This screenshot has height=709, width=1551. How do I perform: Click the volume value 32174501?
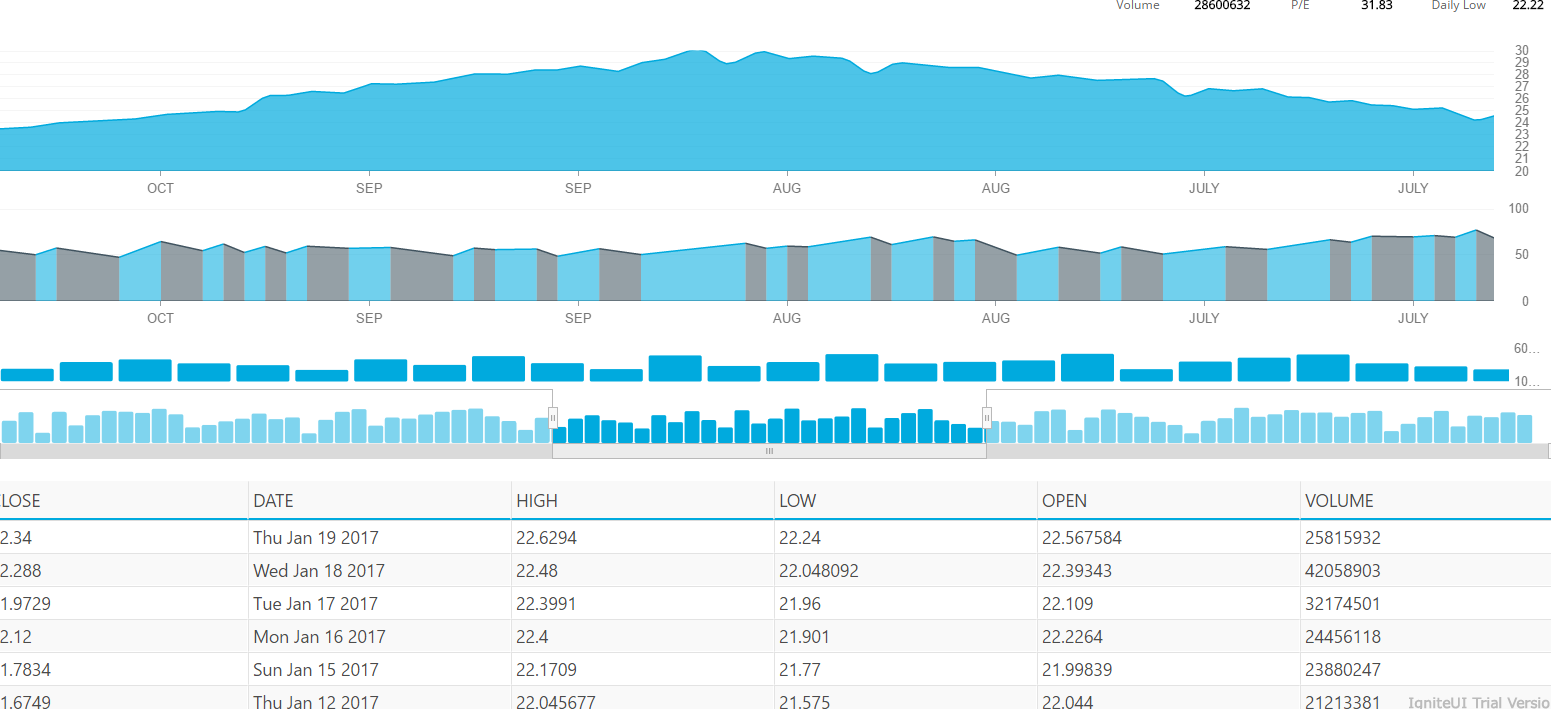click(x=1343, y=604)
